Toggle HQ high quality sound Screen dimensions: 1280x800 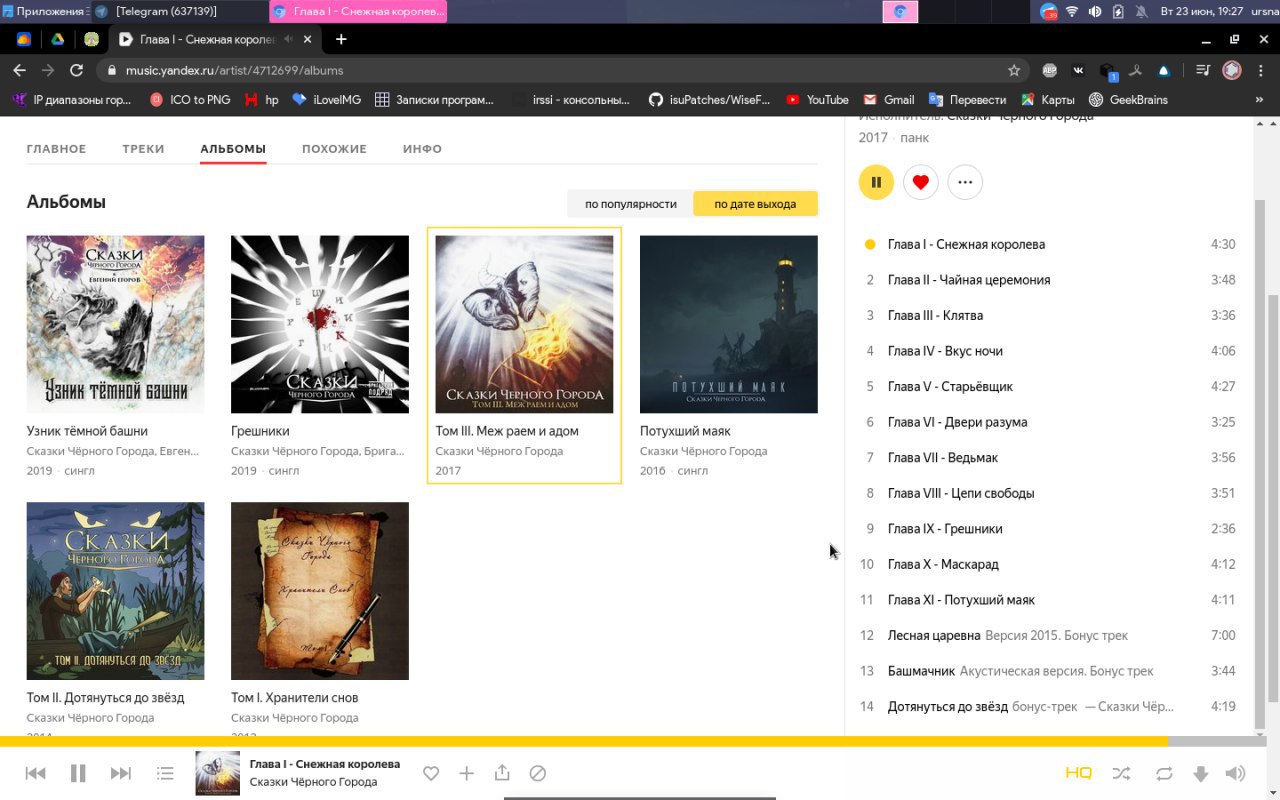(x=1078, y=773)
